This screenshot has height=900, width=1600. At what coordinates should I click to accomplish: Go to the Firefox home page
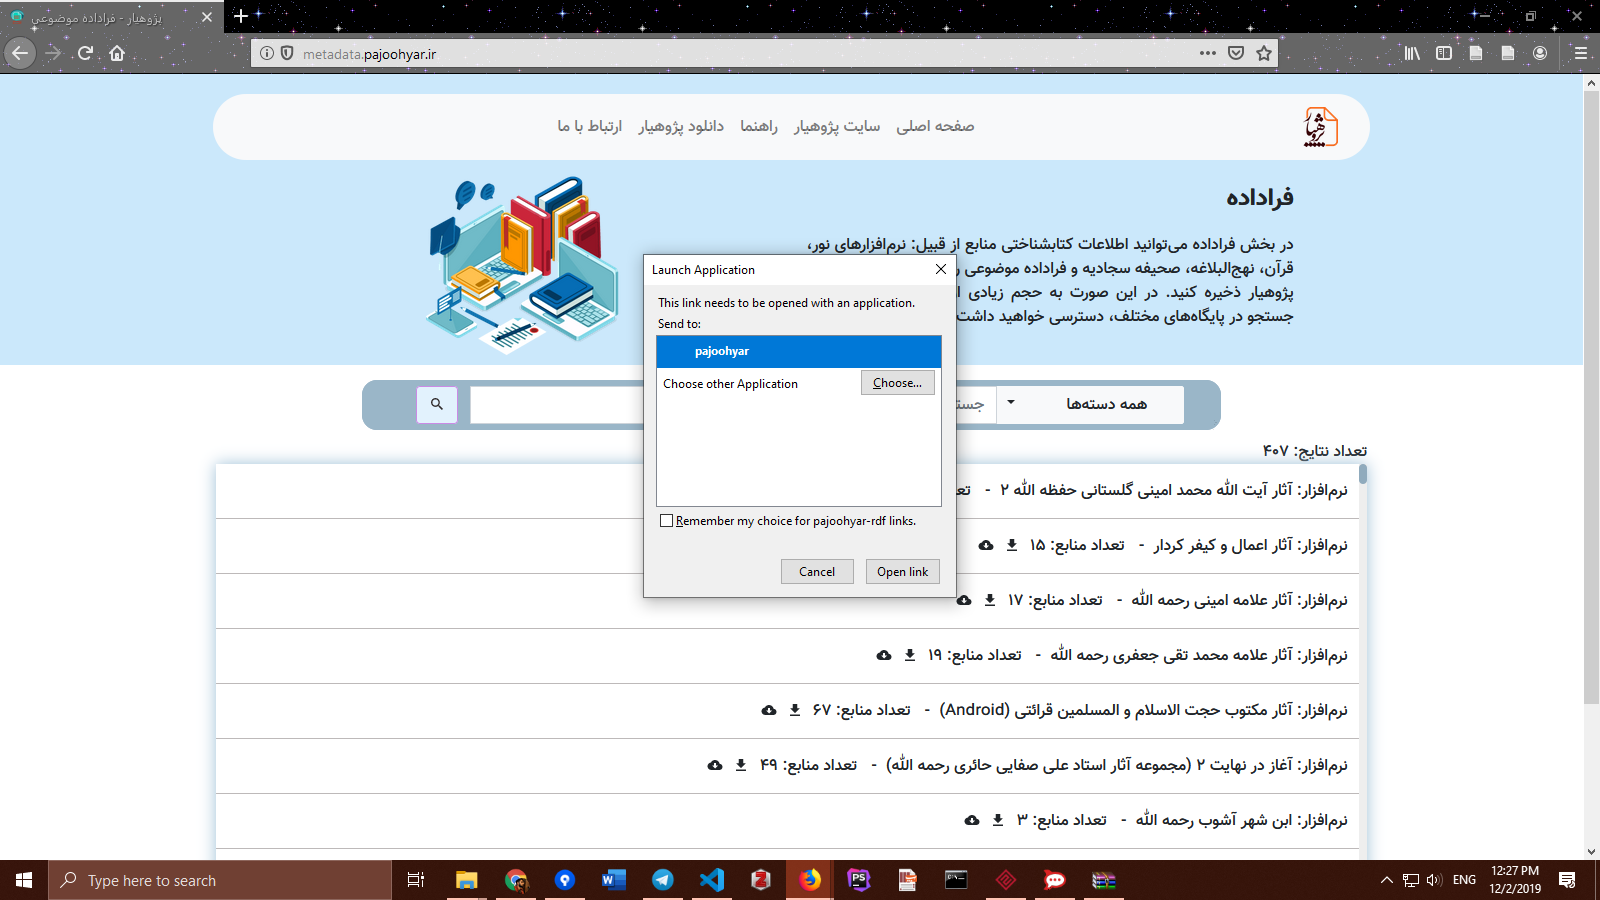tap(117, 54)
